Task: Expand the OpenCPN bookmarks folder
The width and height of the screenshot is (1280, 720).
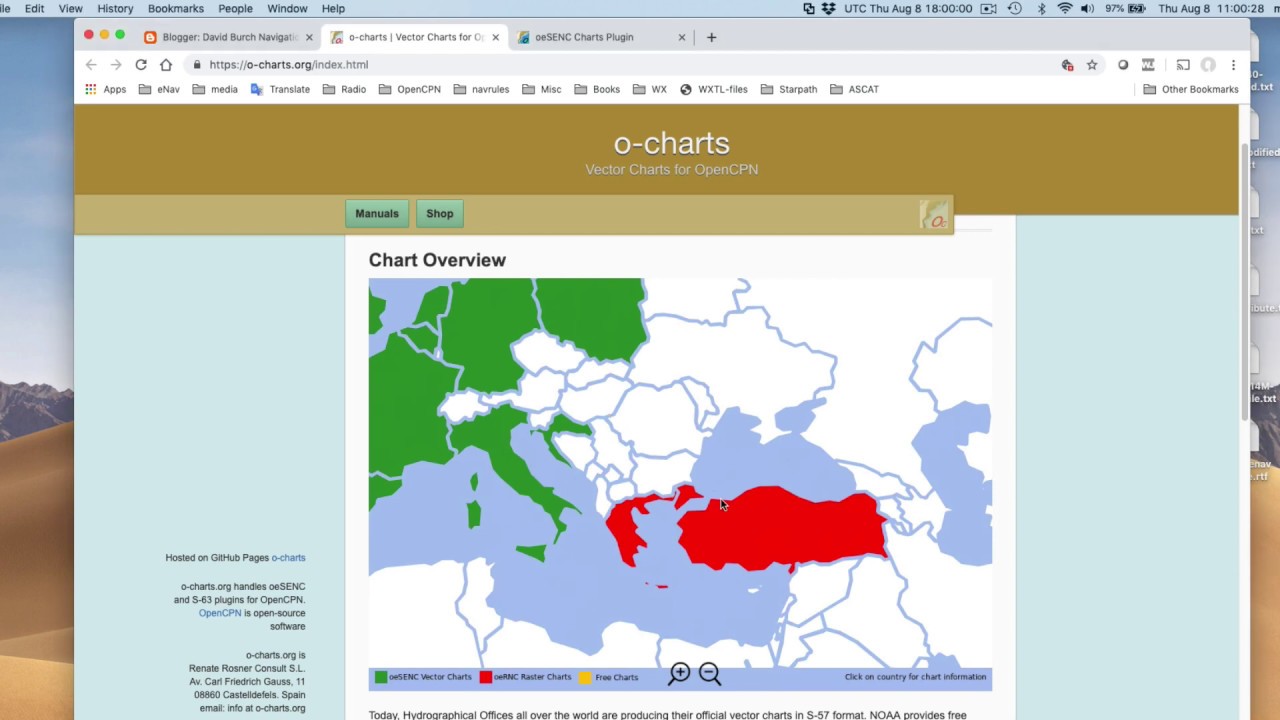Action: (409, 89)
